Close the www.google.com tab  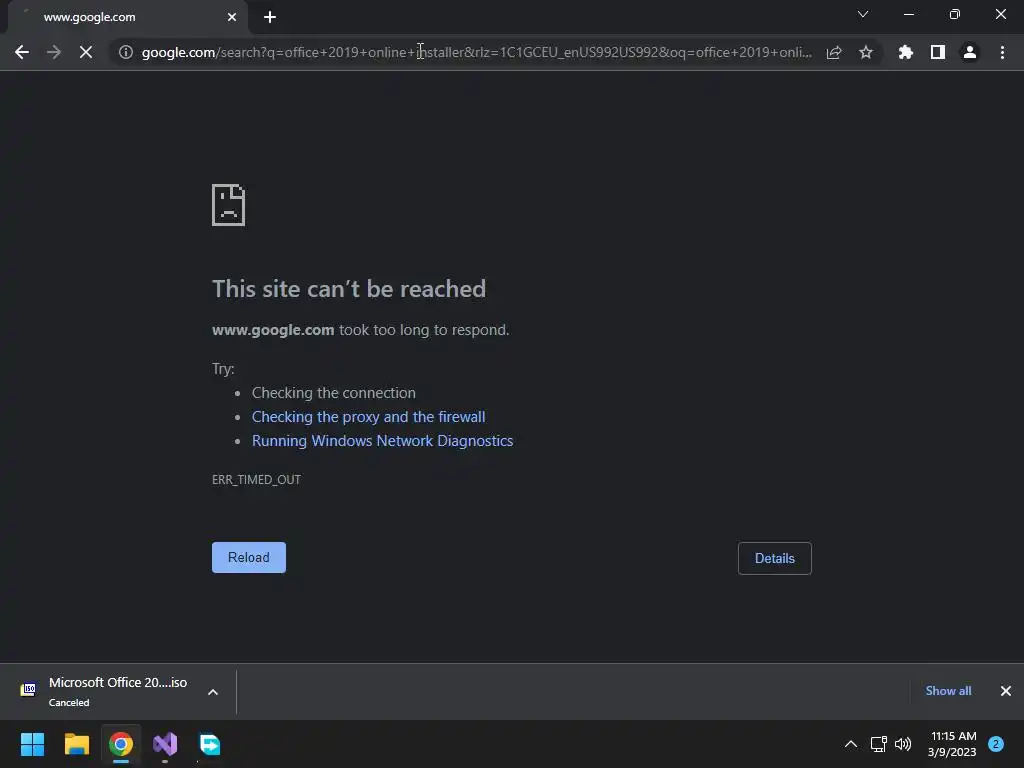click(x=232, y=17)
